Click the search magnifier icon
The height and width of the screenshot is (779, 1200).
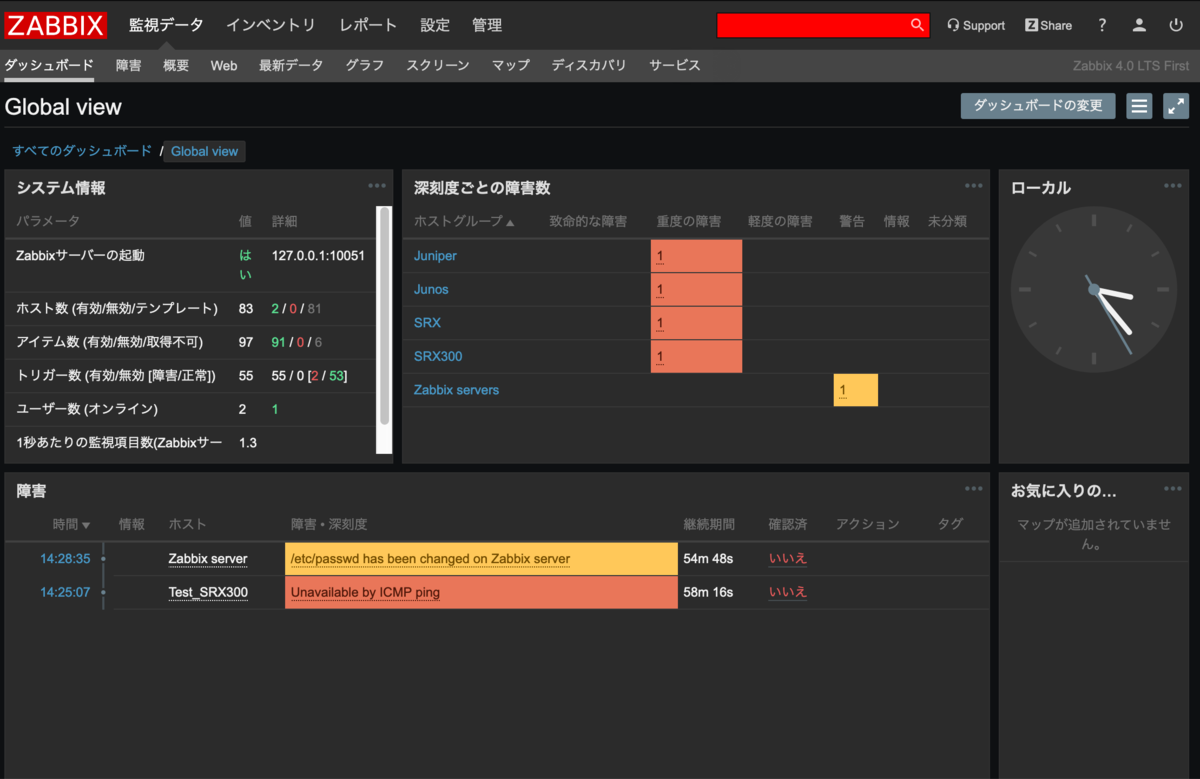pos(917,25)
